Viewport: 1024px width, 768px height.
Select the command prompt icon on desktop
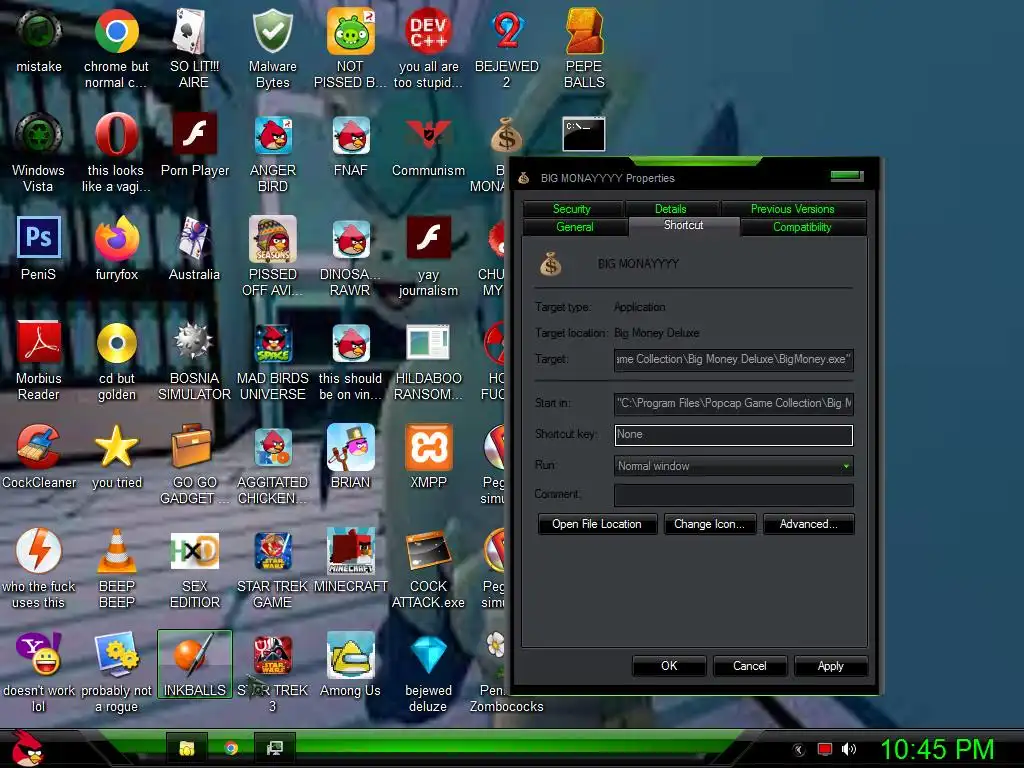pos(584,134)
